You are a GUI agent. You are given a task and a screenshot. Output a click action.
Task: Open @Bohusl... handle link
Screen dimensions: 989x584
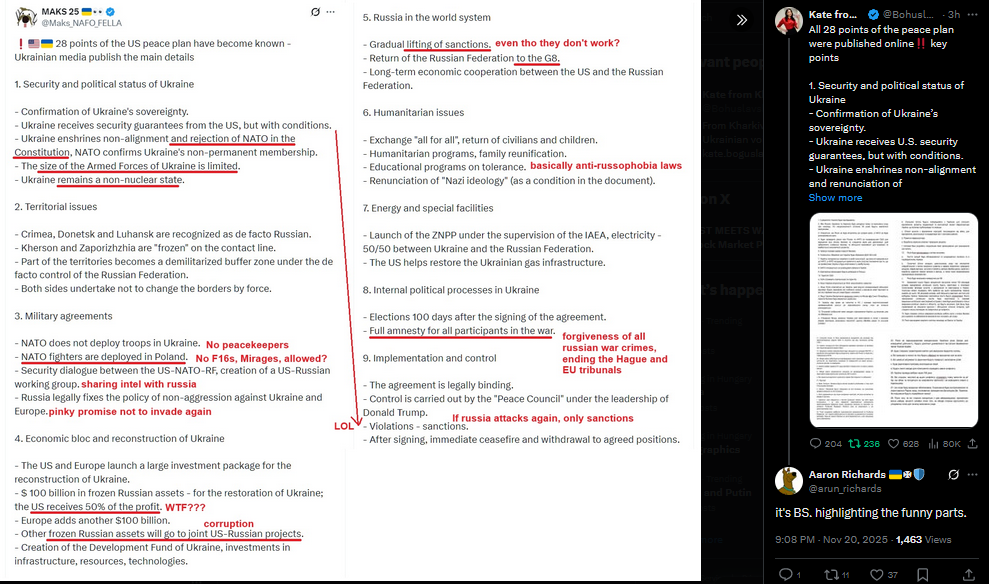click(x=908, y=14)
